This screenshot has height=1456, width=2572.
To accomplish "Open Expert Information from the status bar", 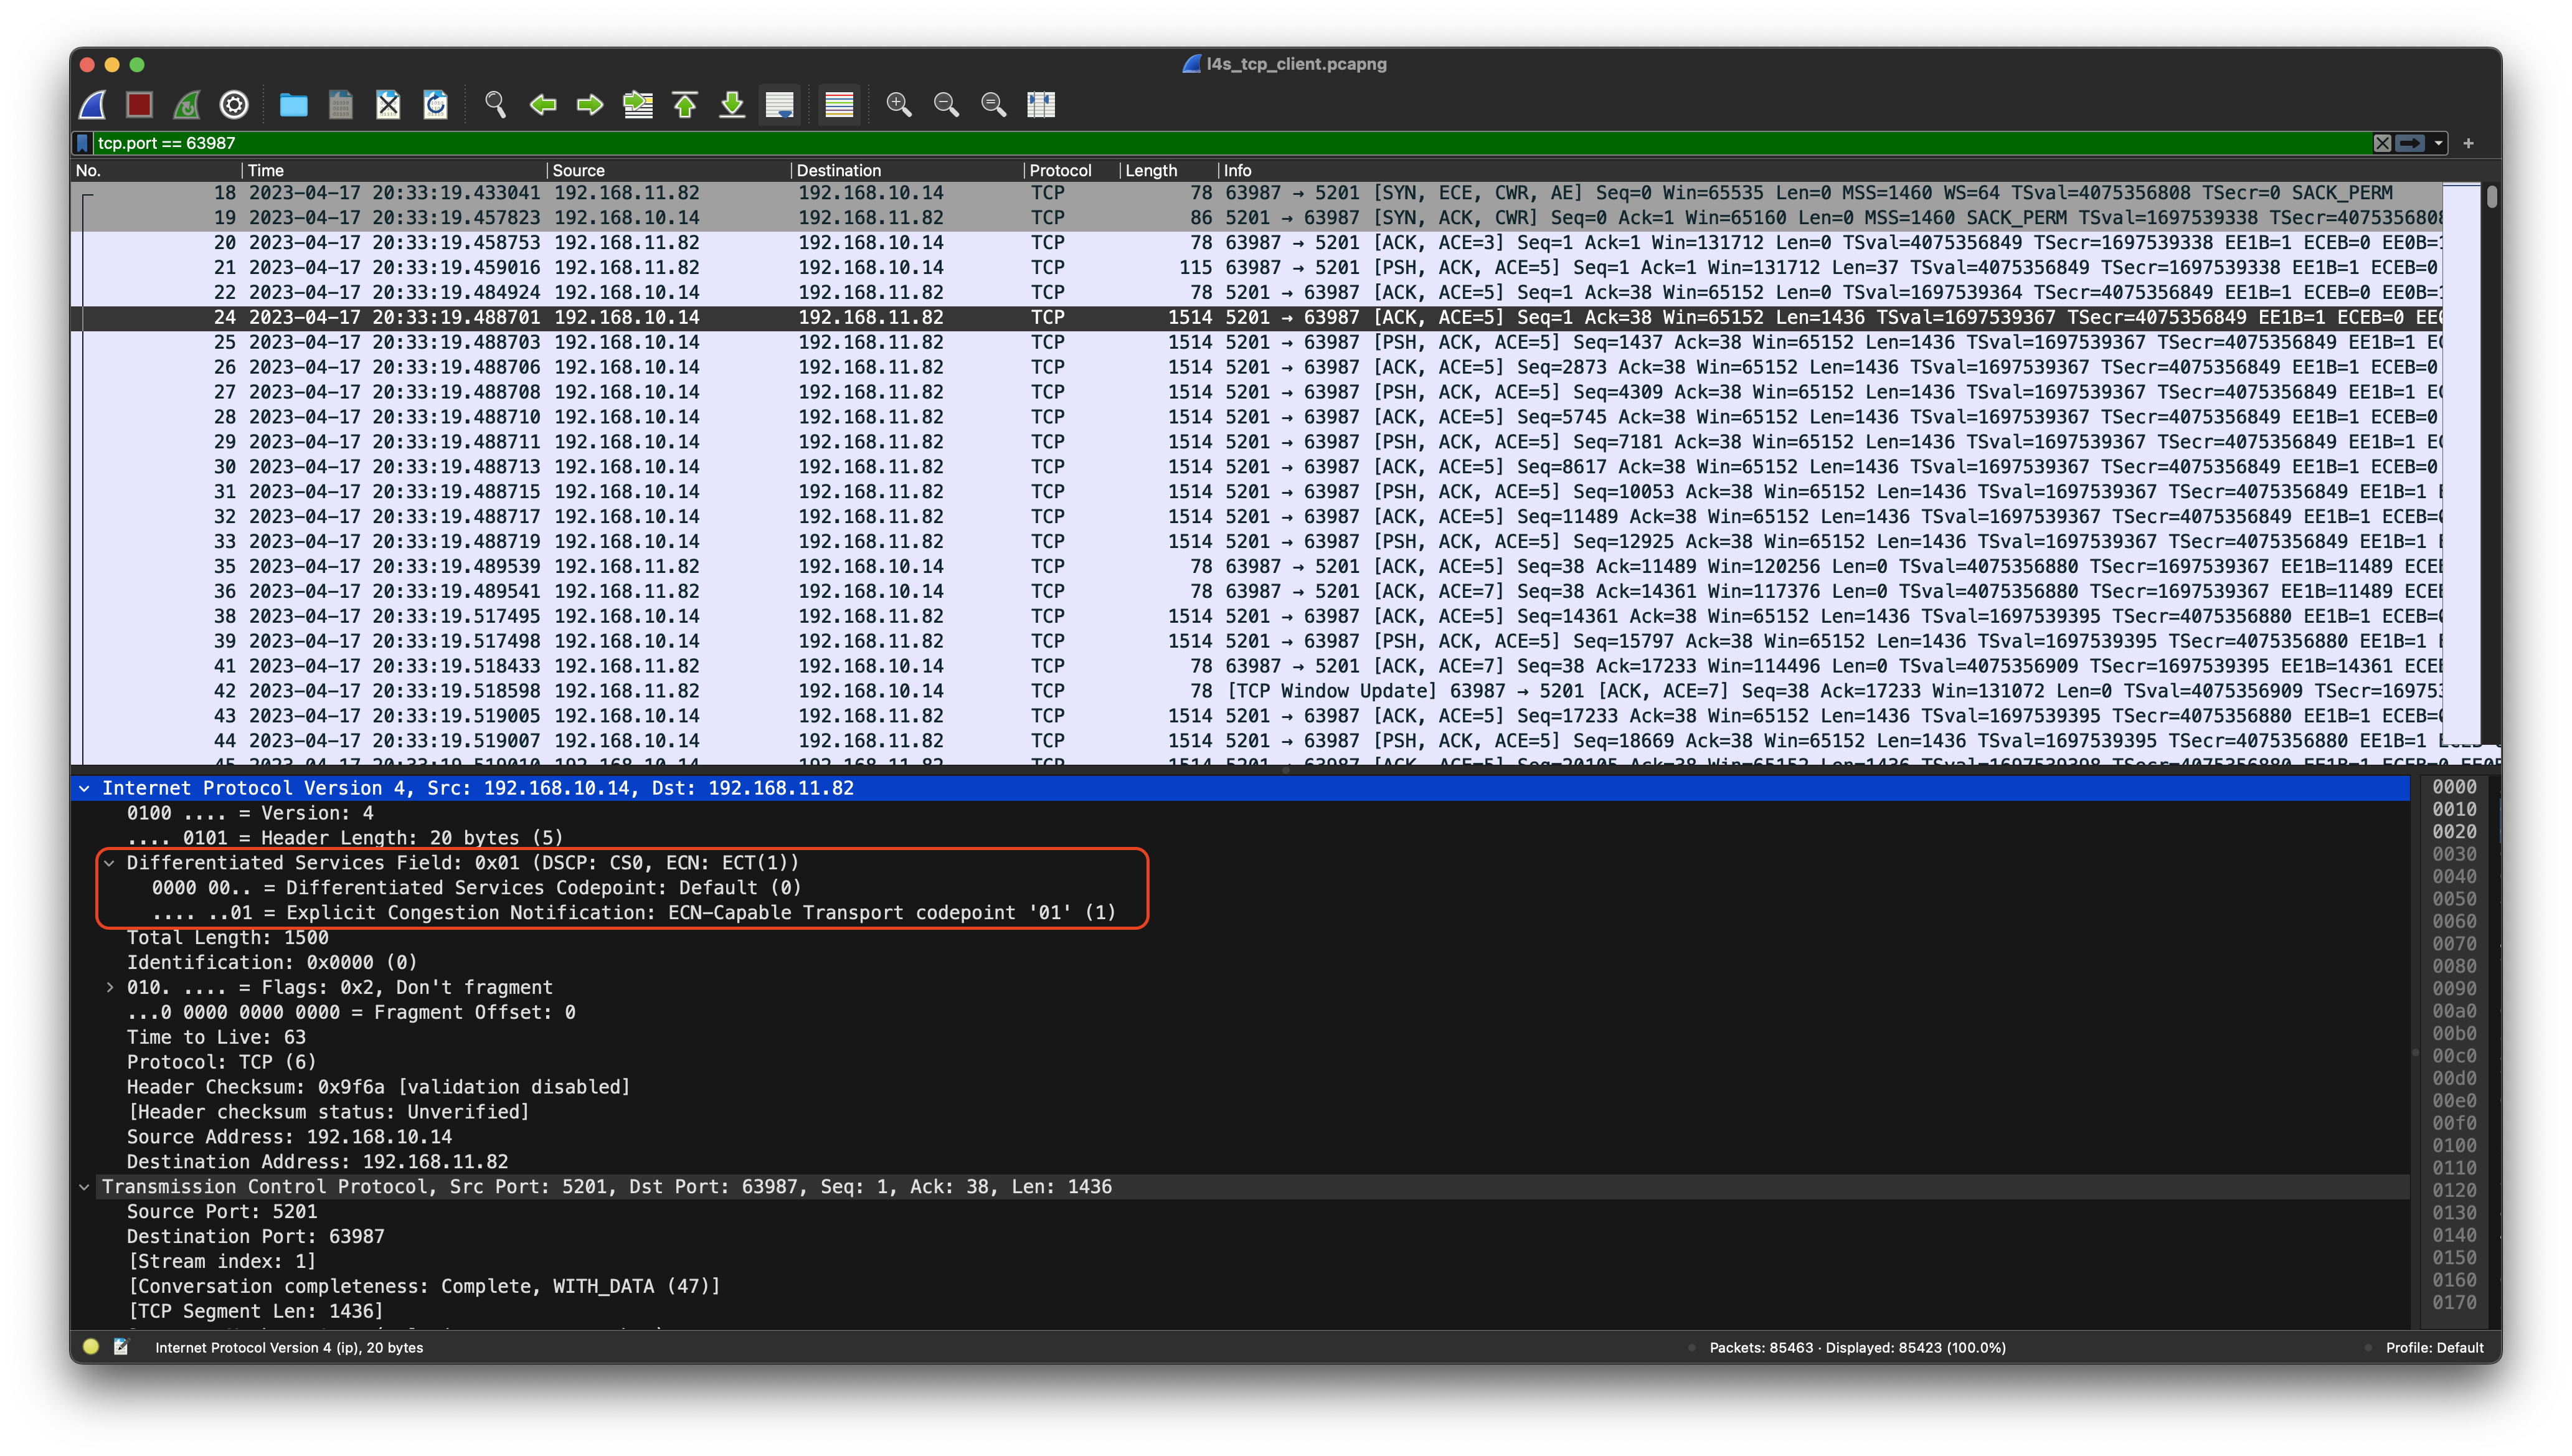I will pos(90,1347).
